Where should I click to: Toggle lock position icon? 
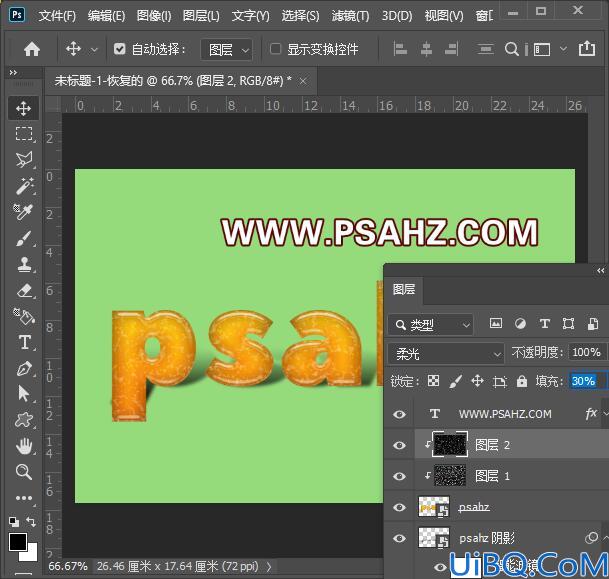(x=477, y=381)
